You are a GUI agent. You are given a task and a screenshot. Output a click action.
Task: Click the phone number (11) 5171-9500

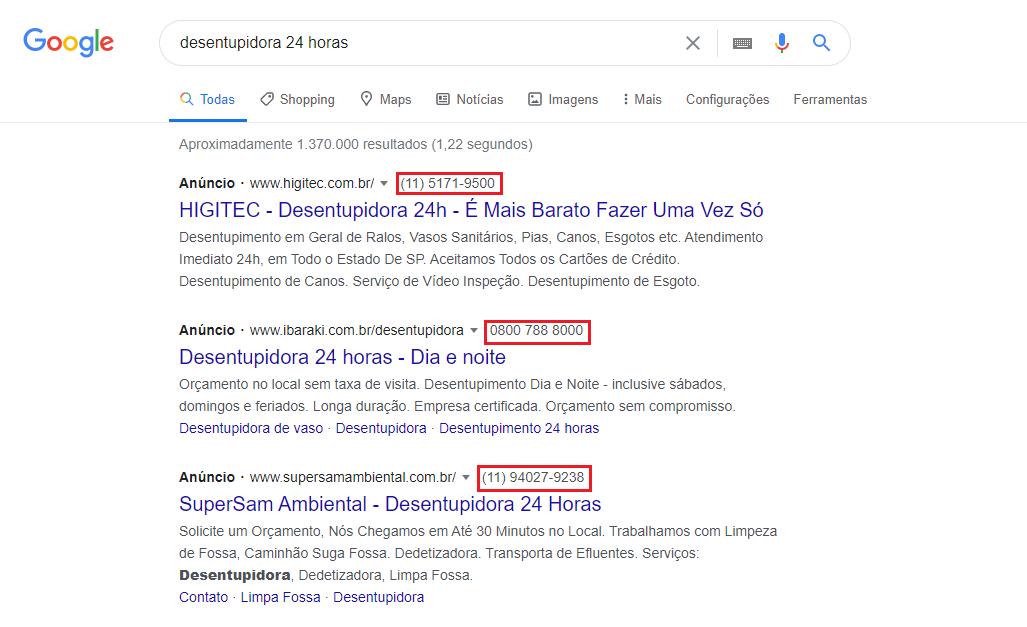click(x=448, y=183)
